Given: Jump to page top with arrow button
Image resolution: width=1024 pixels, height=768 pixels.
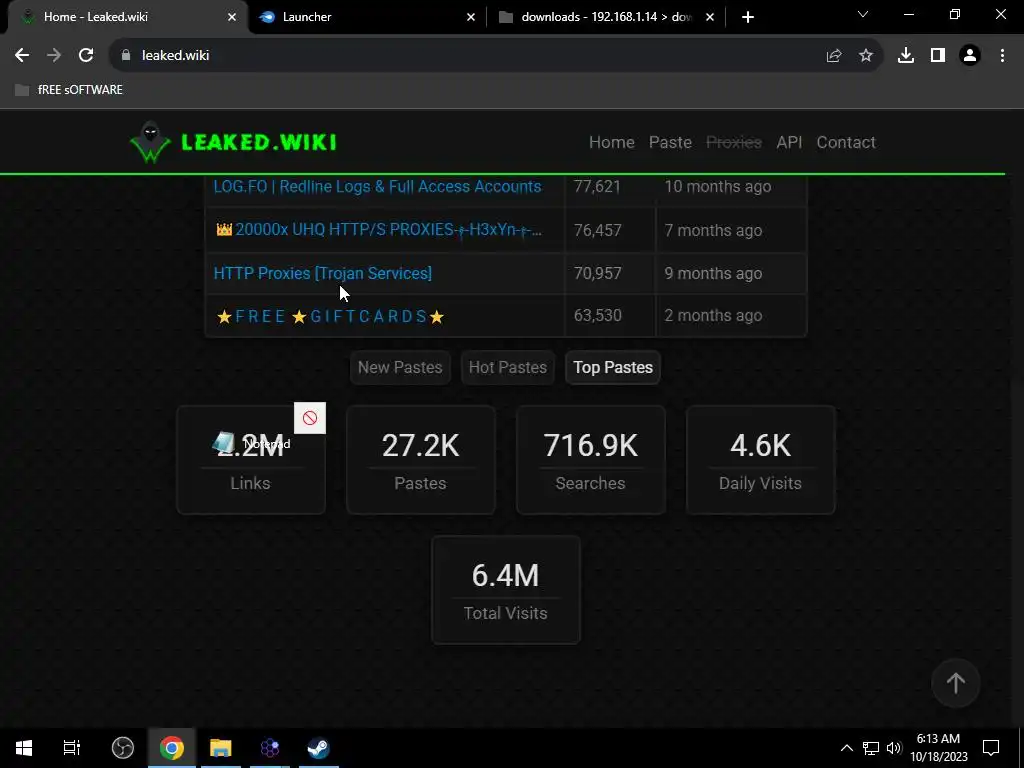Looking at the screenshot, I should point(955,683).
